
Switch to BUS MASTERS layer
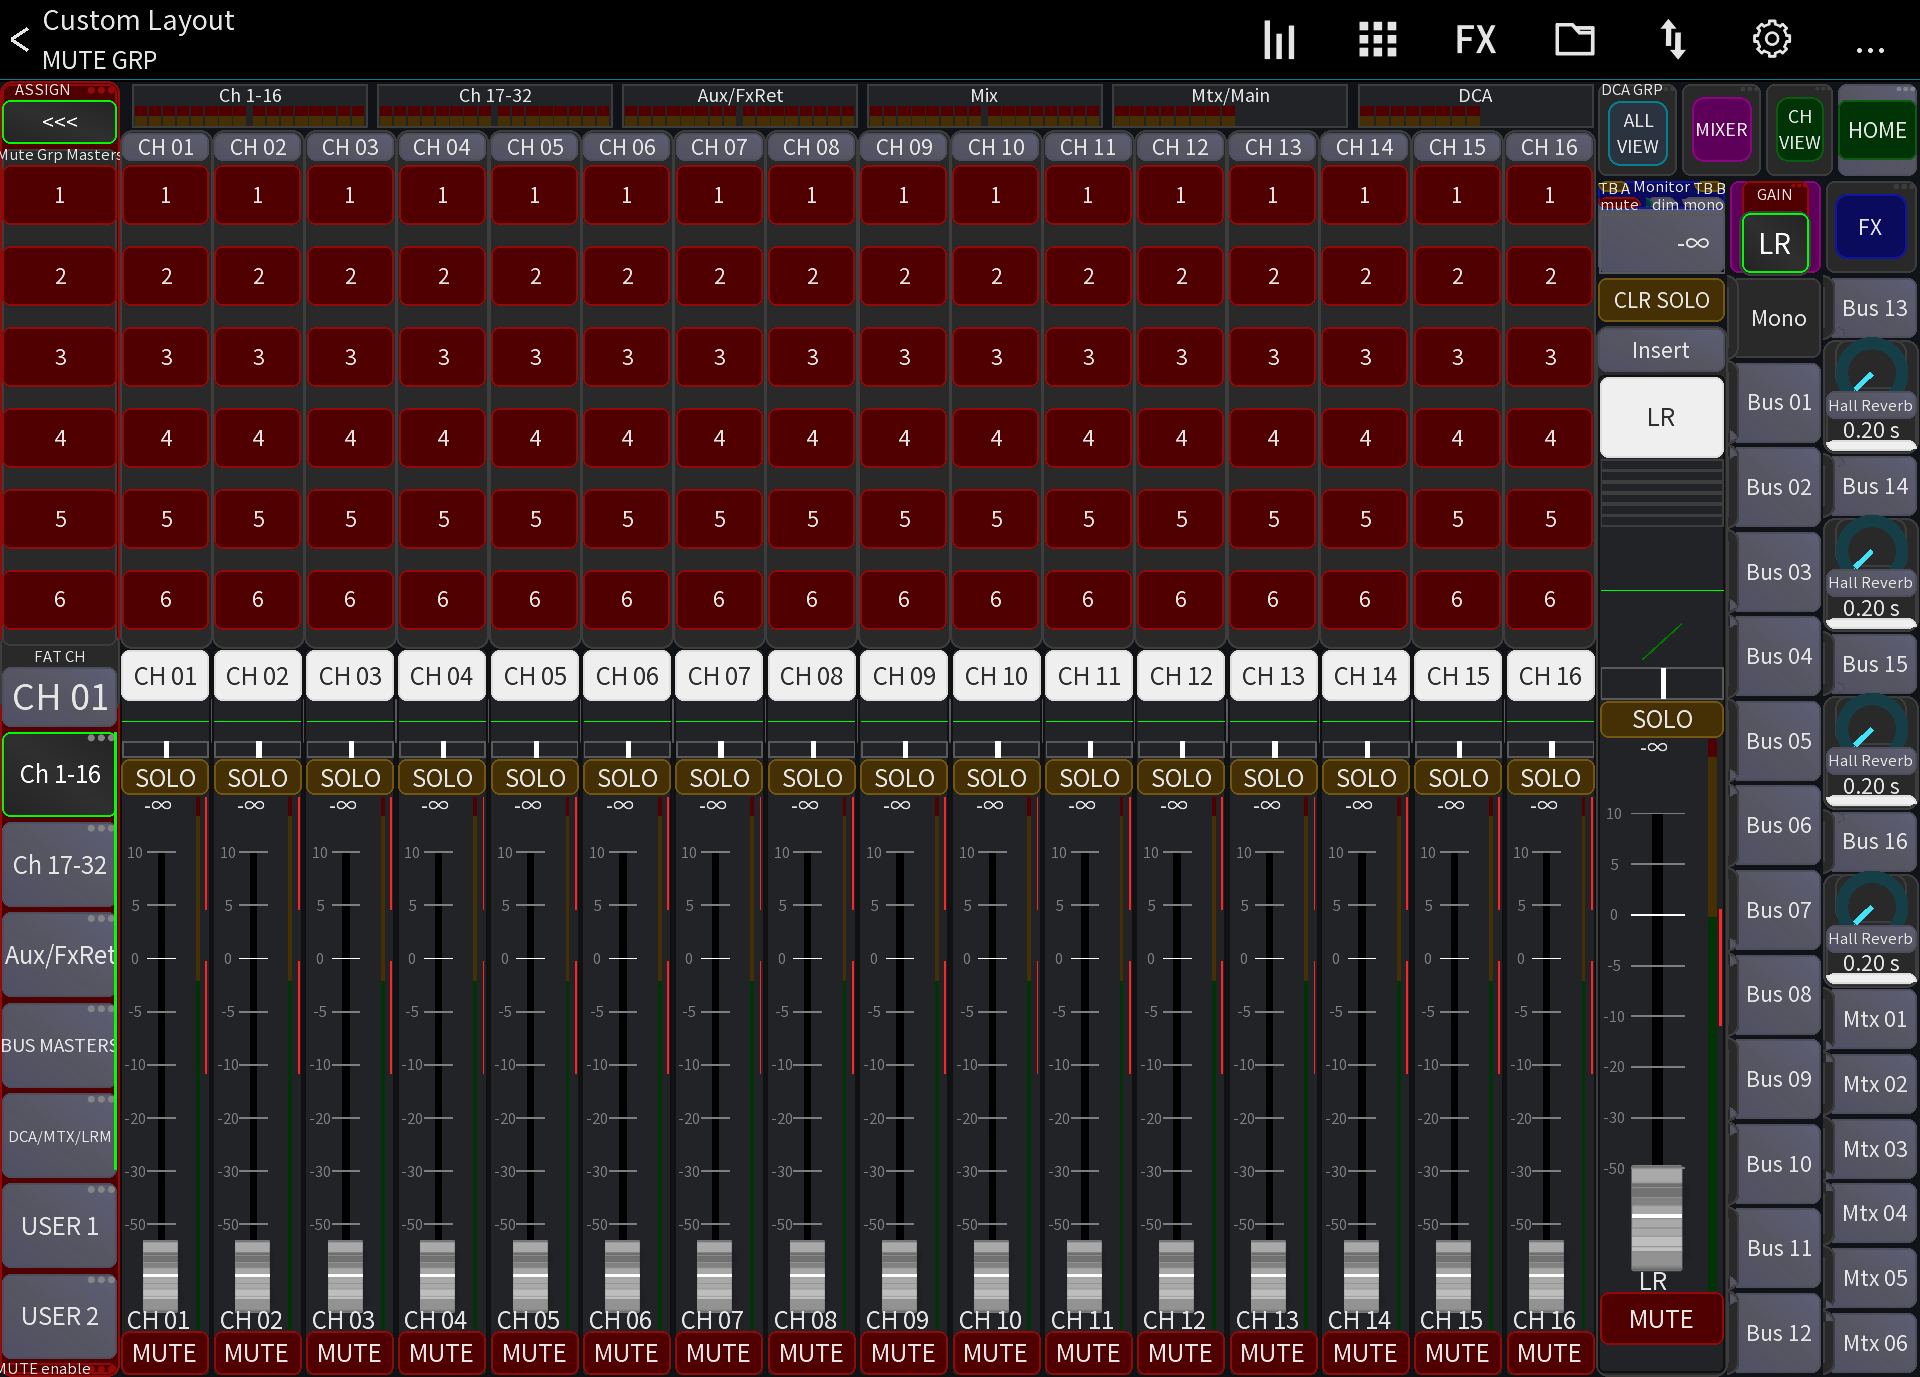coord(59,1045)
